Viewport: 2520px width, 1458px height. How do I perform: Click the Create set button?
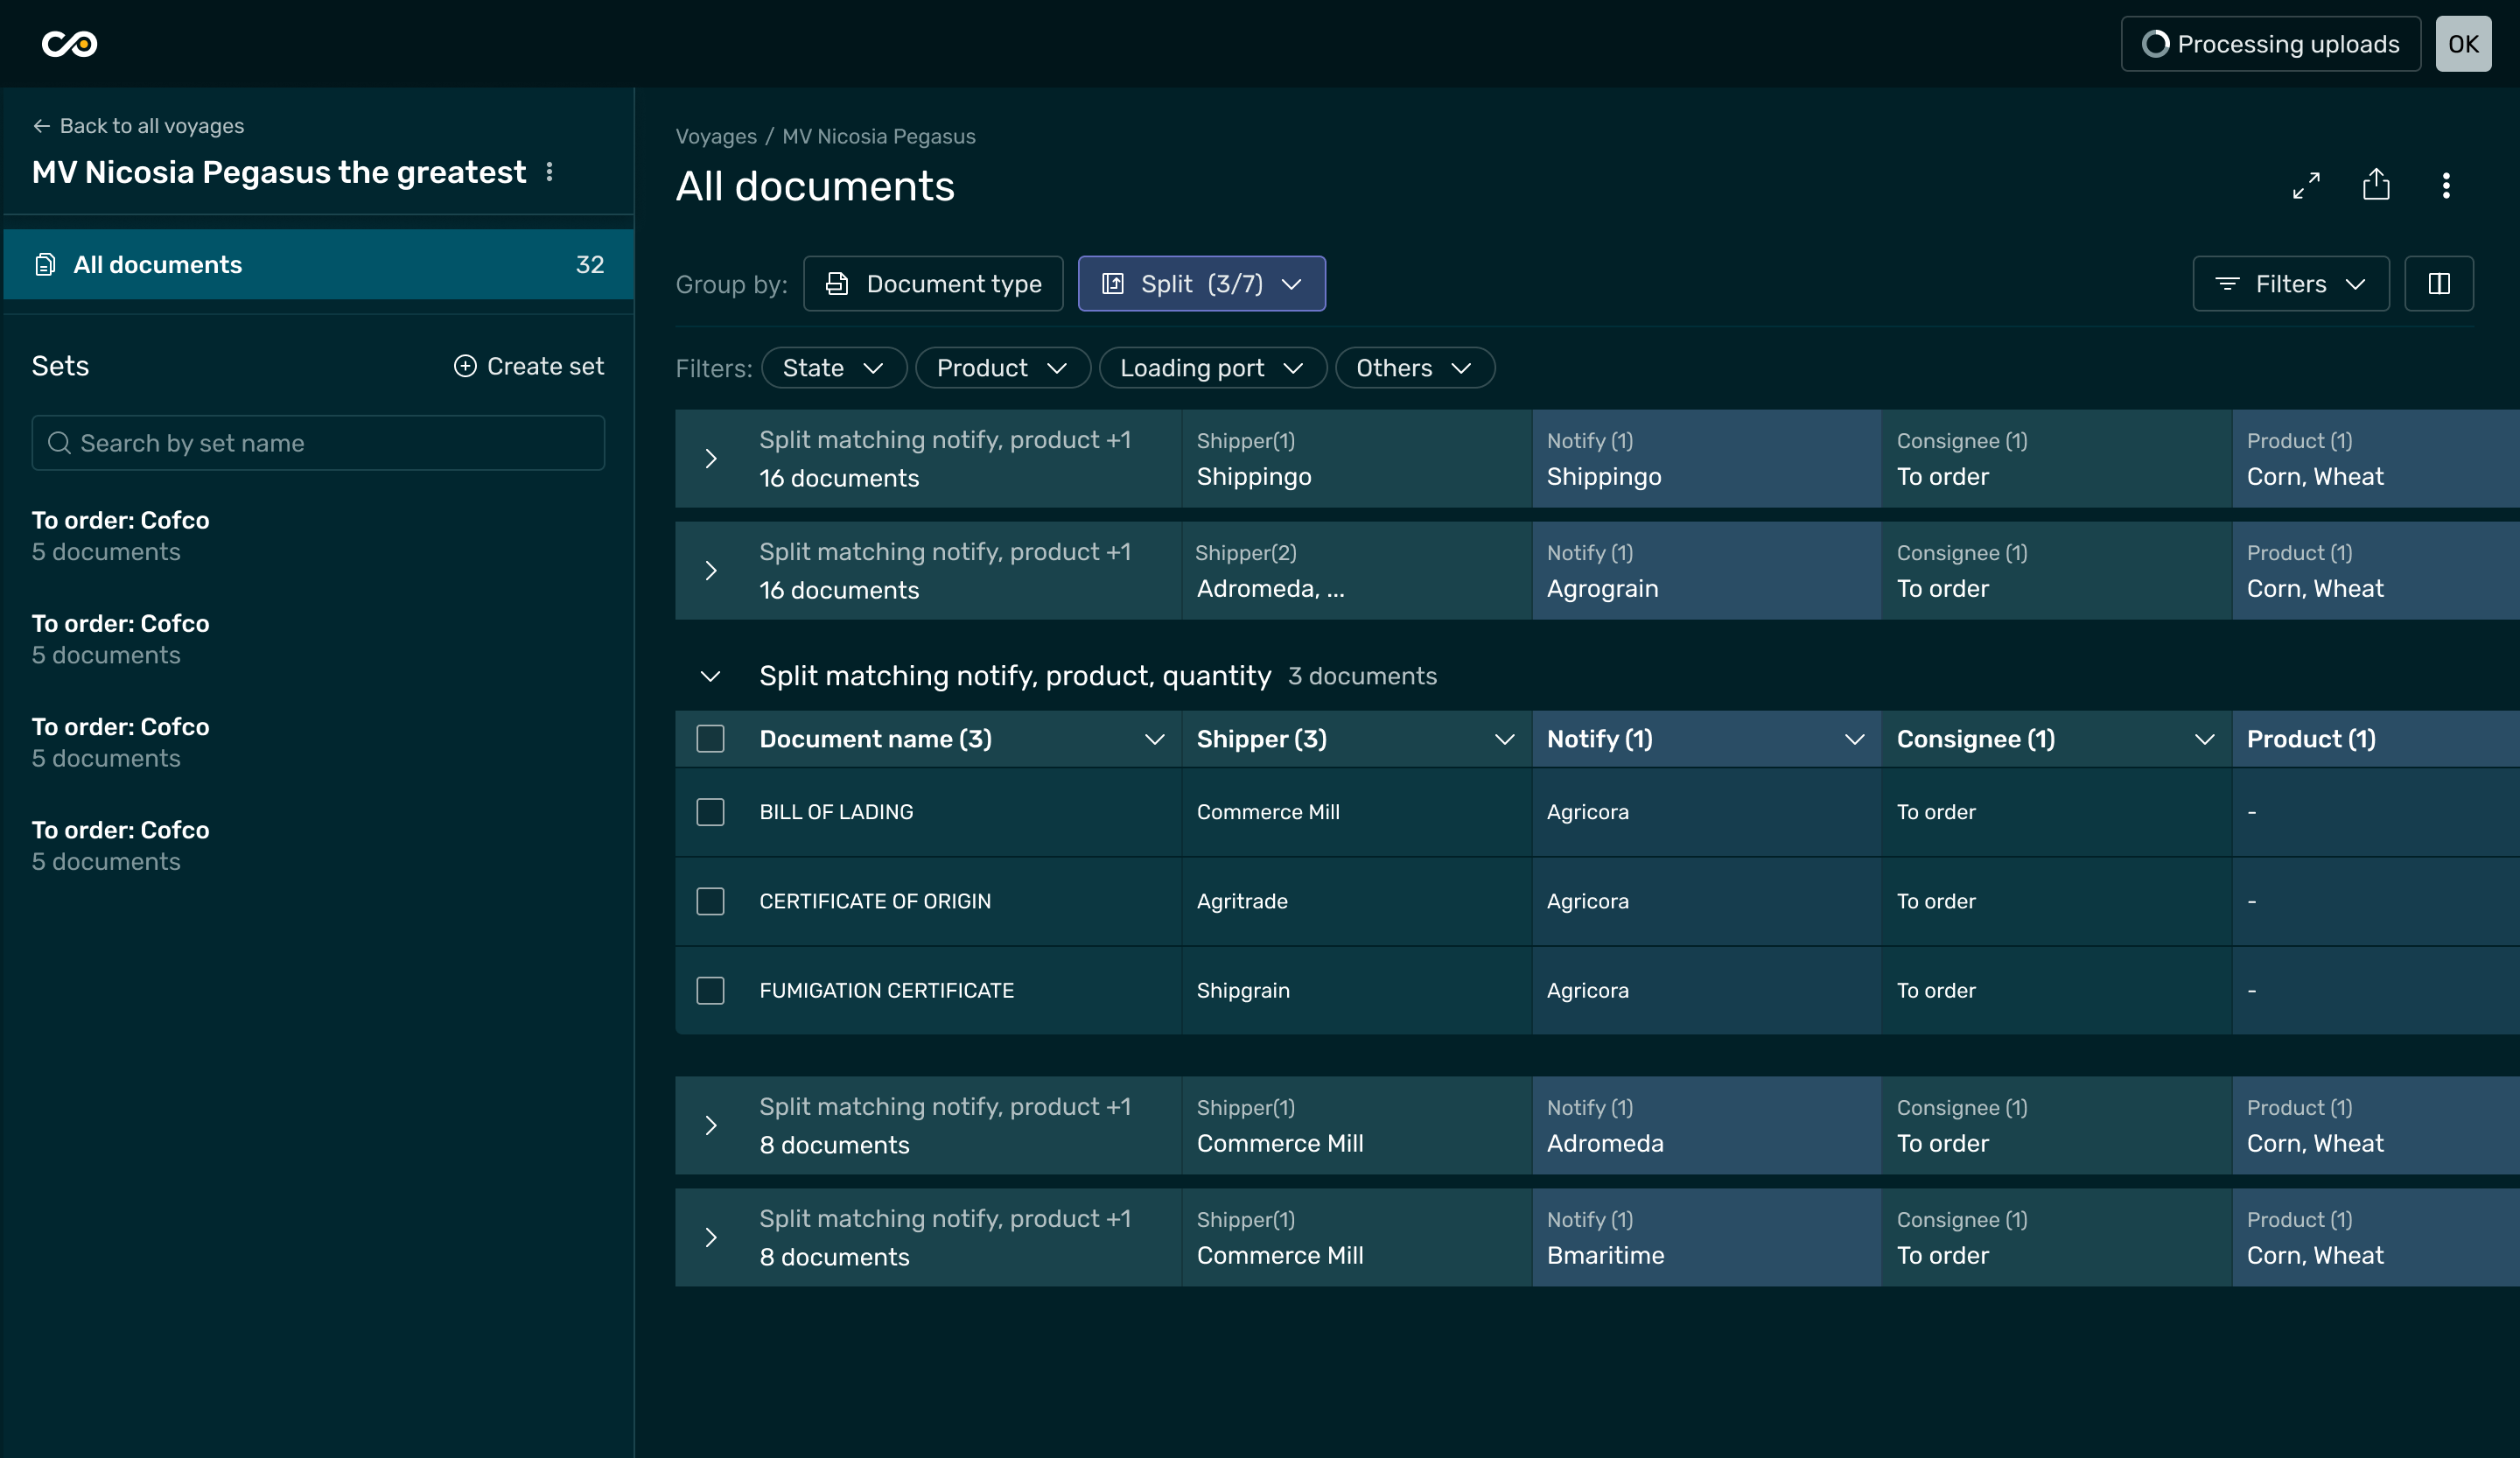click(529, 366)
